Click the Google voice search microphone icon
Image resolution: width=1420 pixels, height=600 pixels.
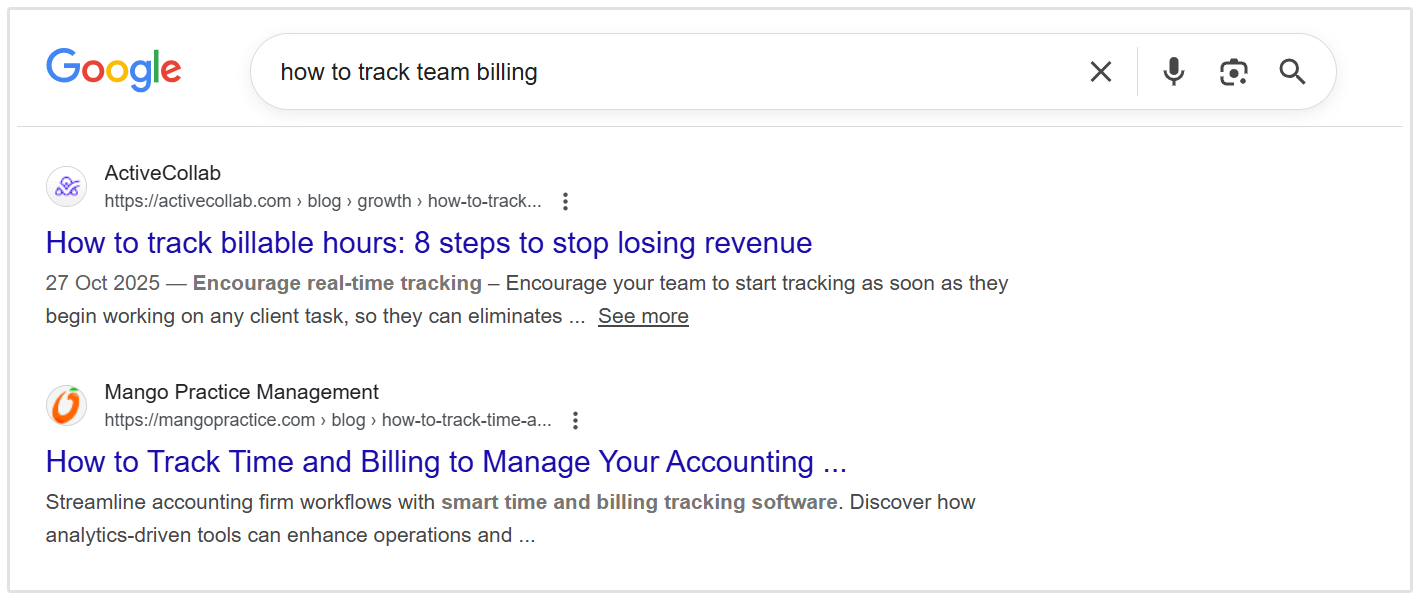(1172, 71)
